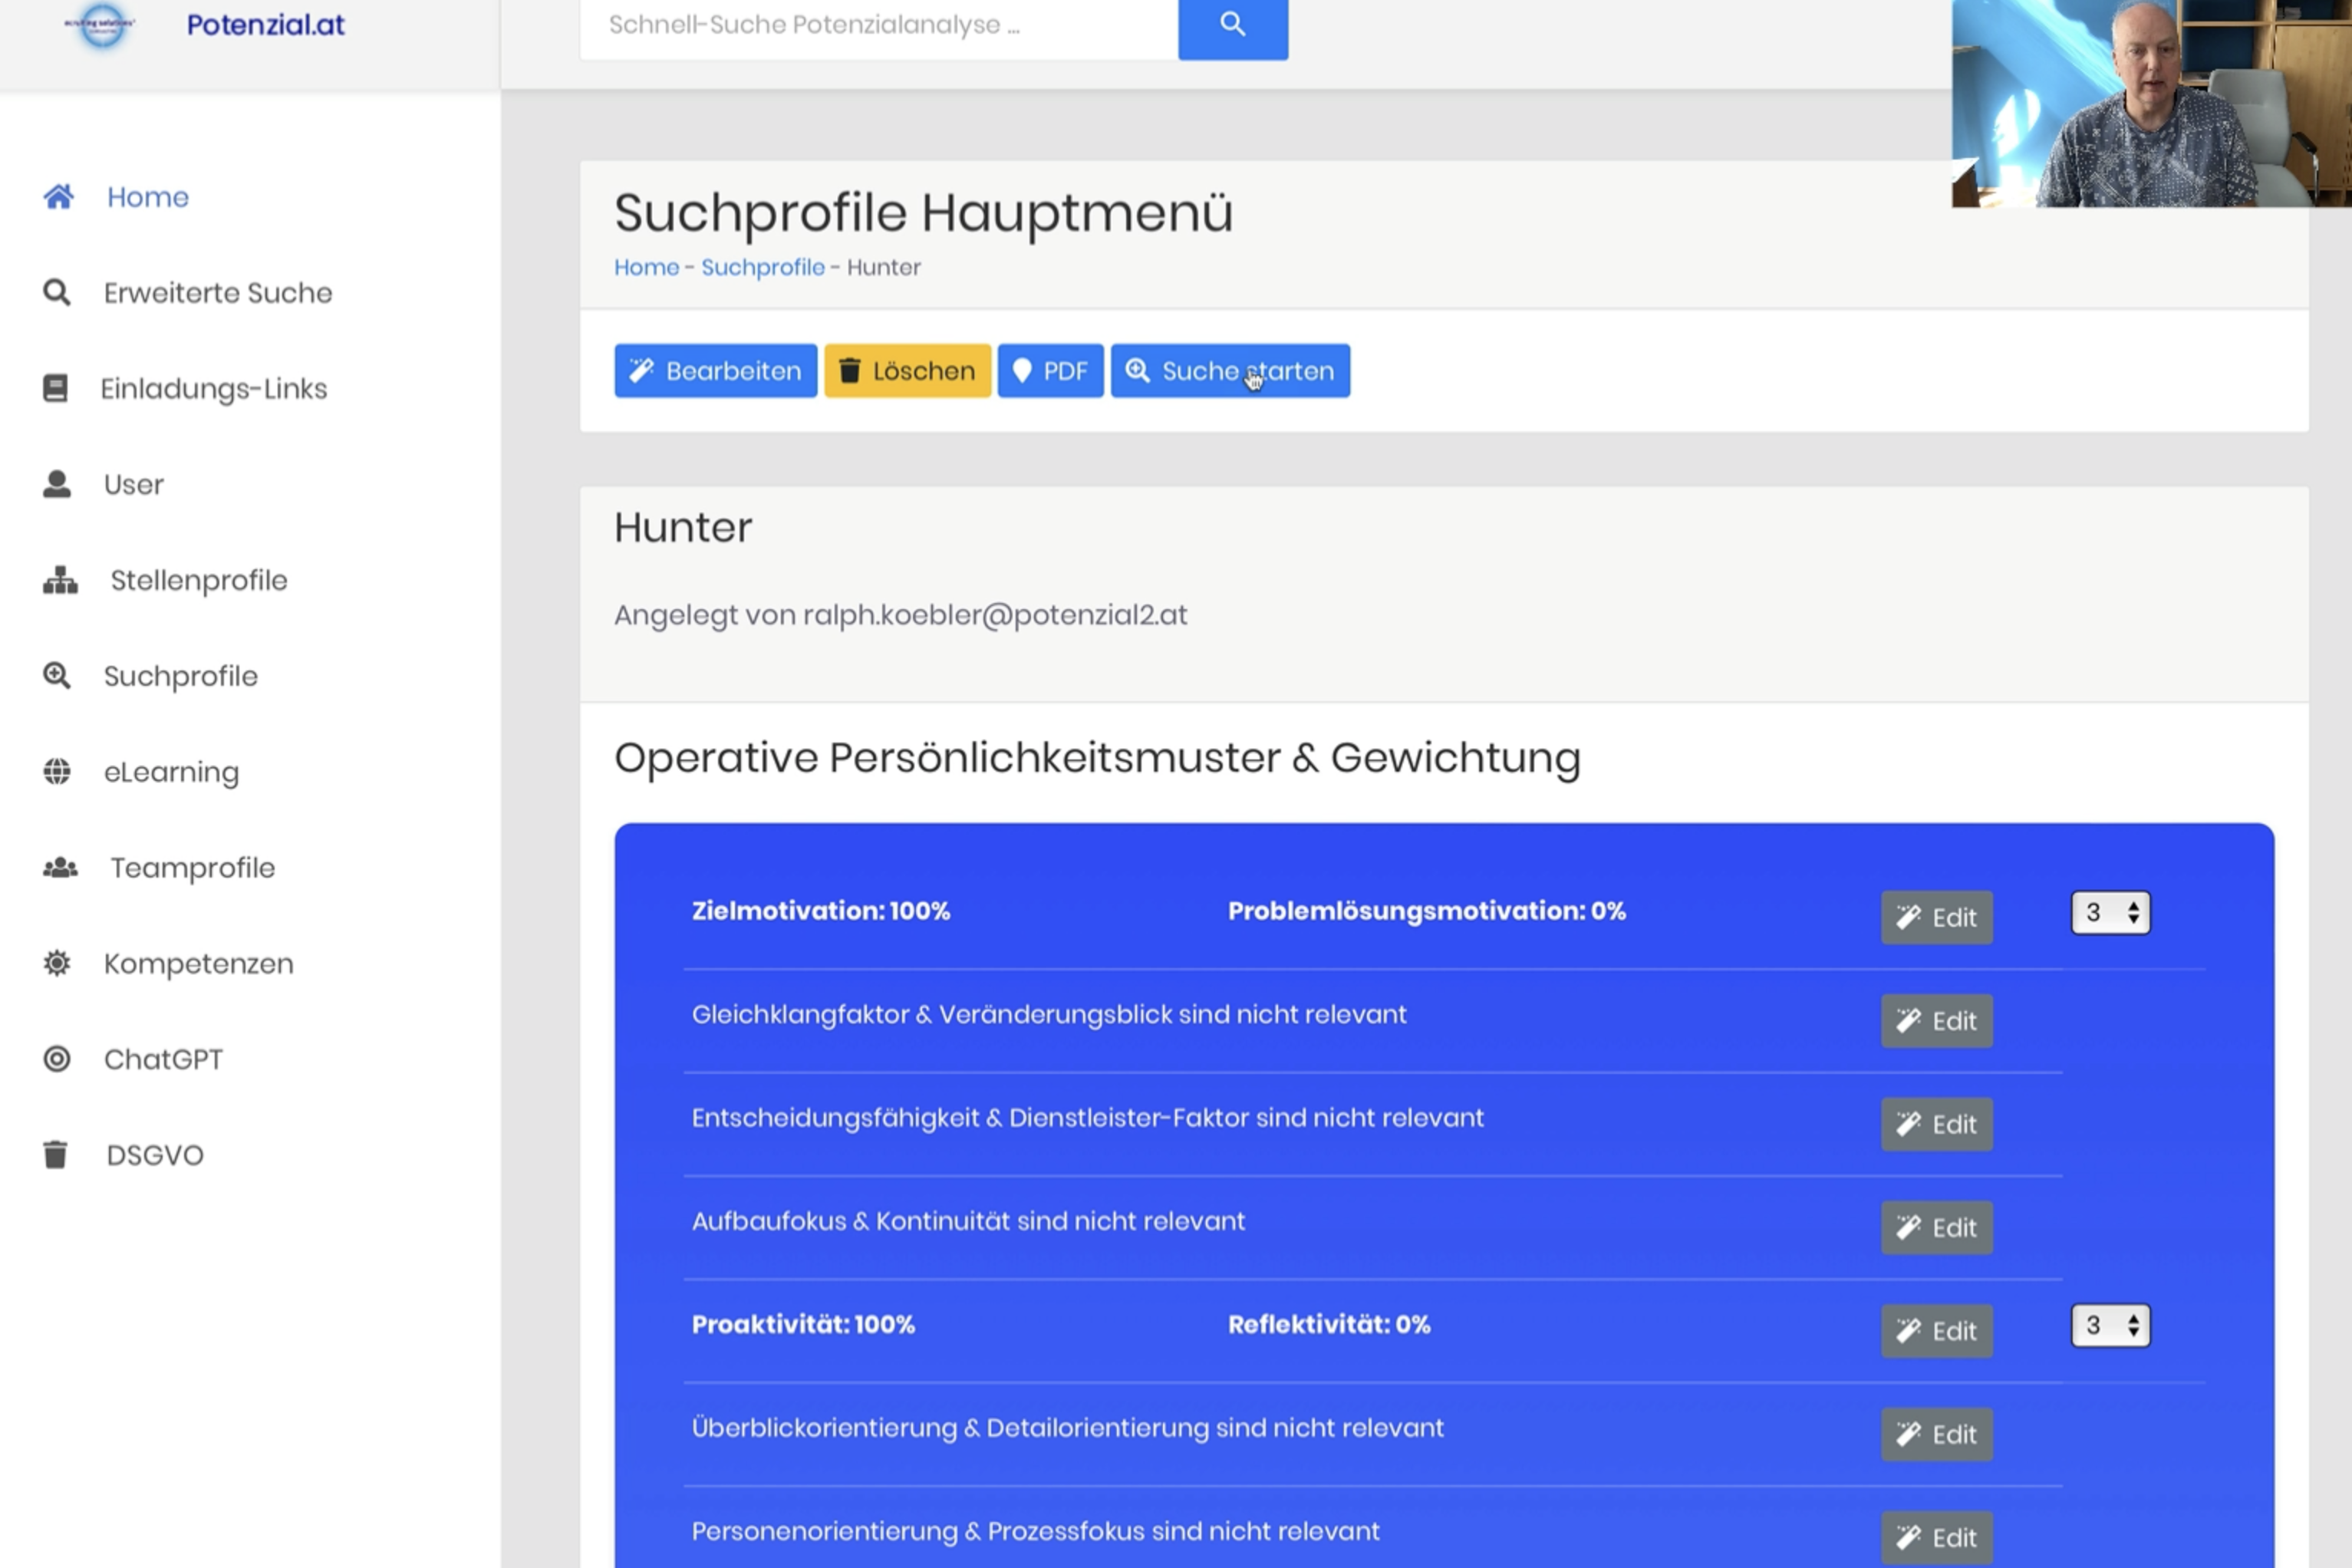
Task: Click the person icon beside User
Action: [57, 484]
